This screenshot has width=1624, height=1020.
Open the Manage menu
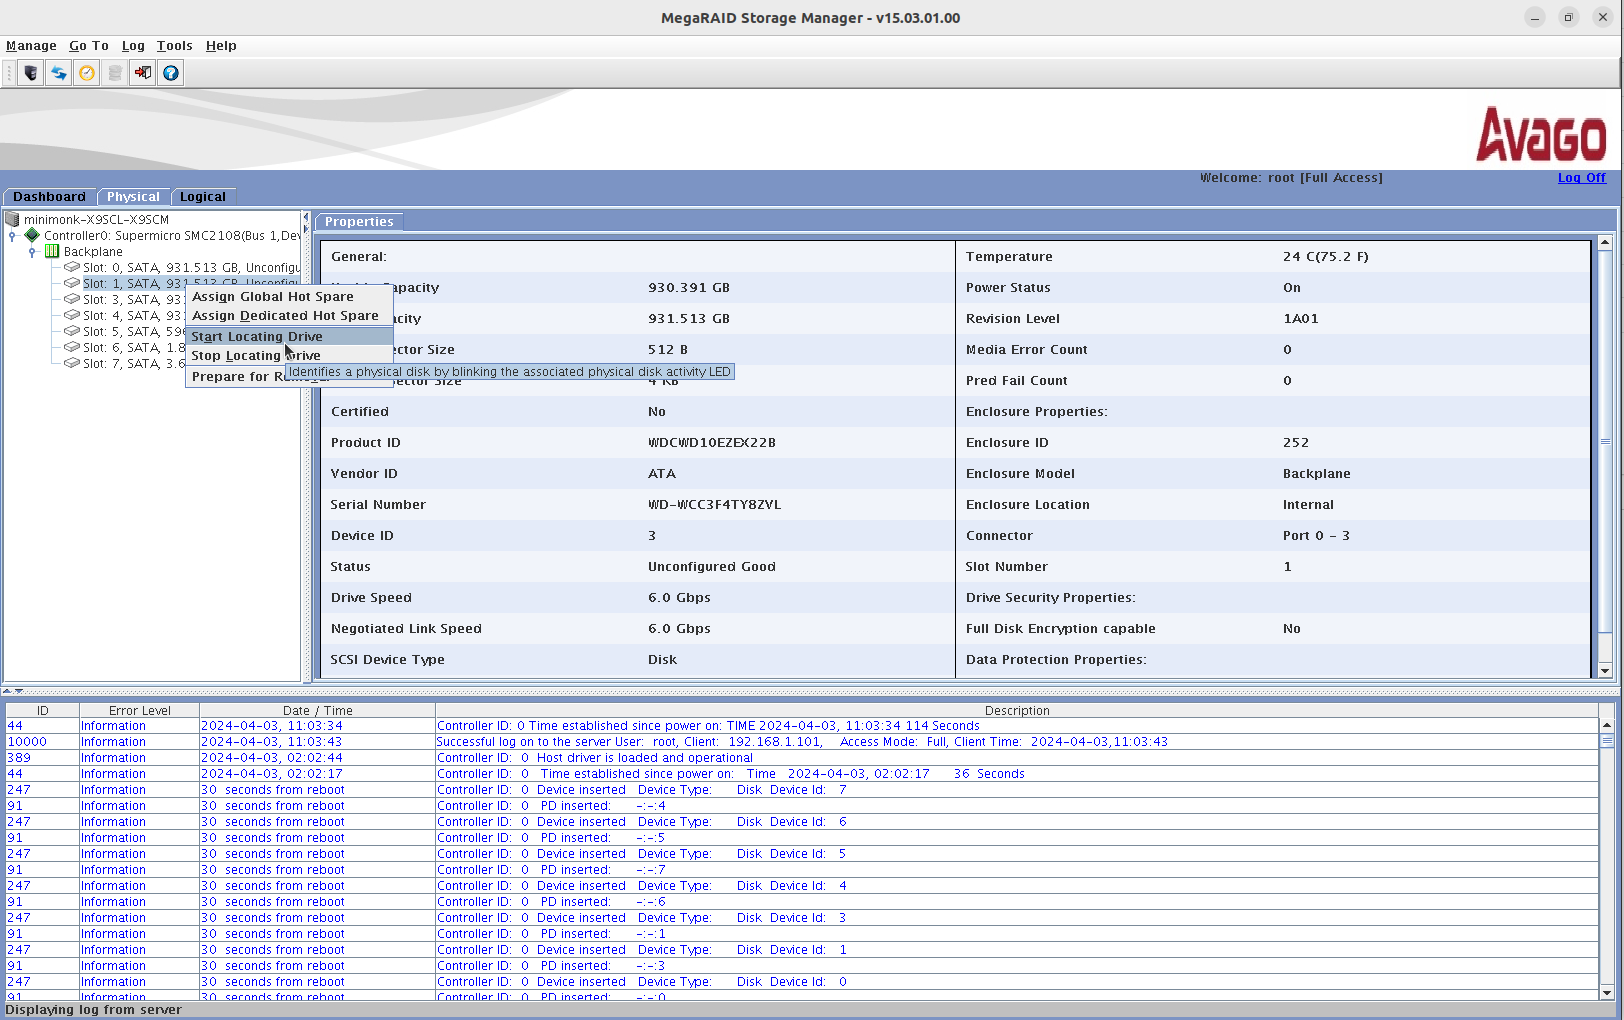tap(31, 46)
